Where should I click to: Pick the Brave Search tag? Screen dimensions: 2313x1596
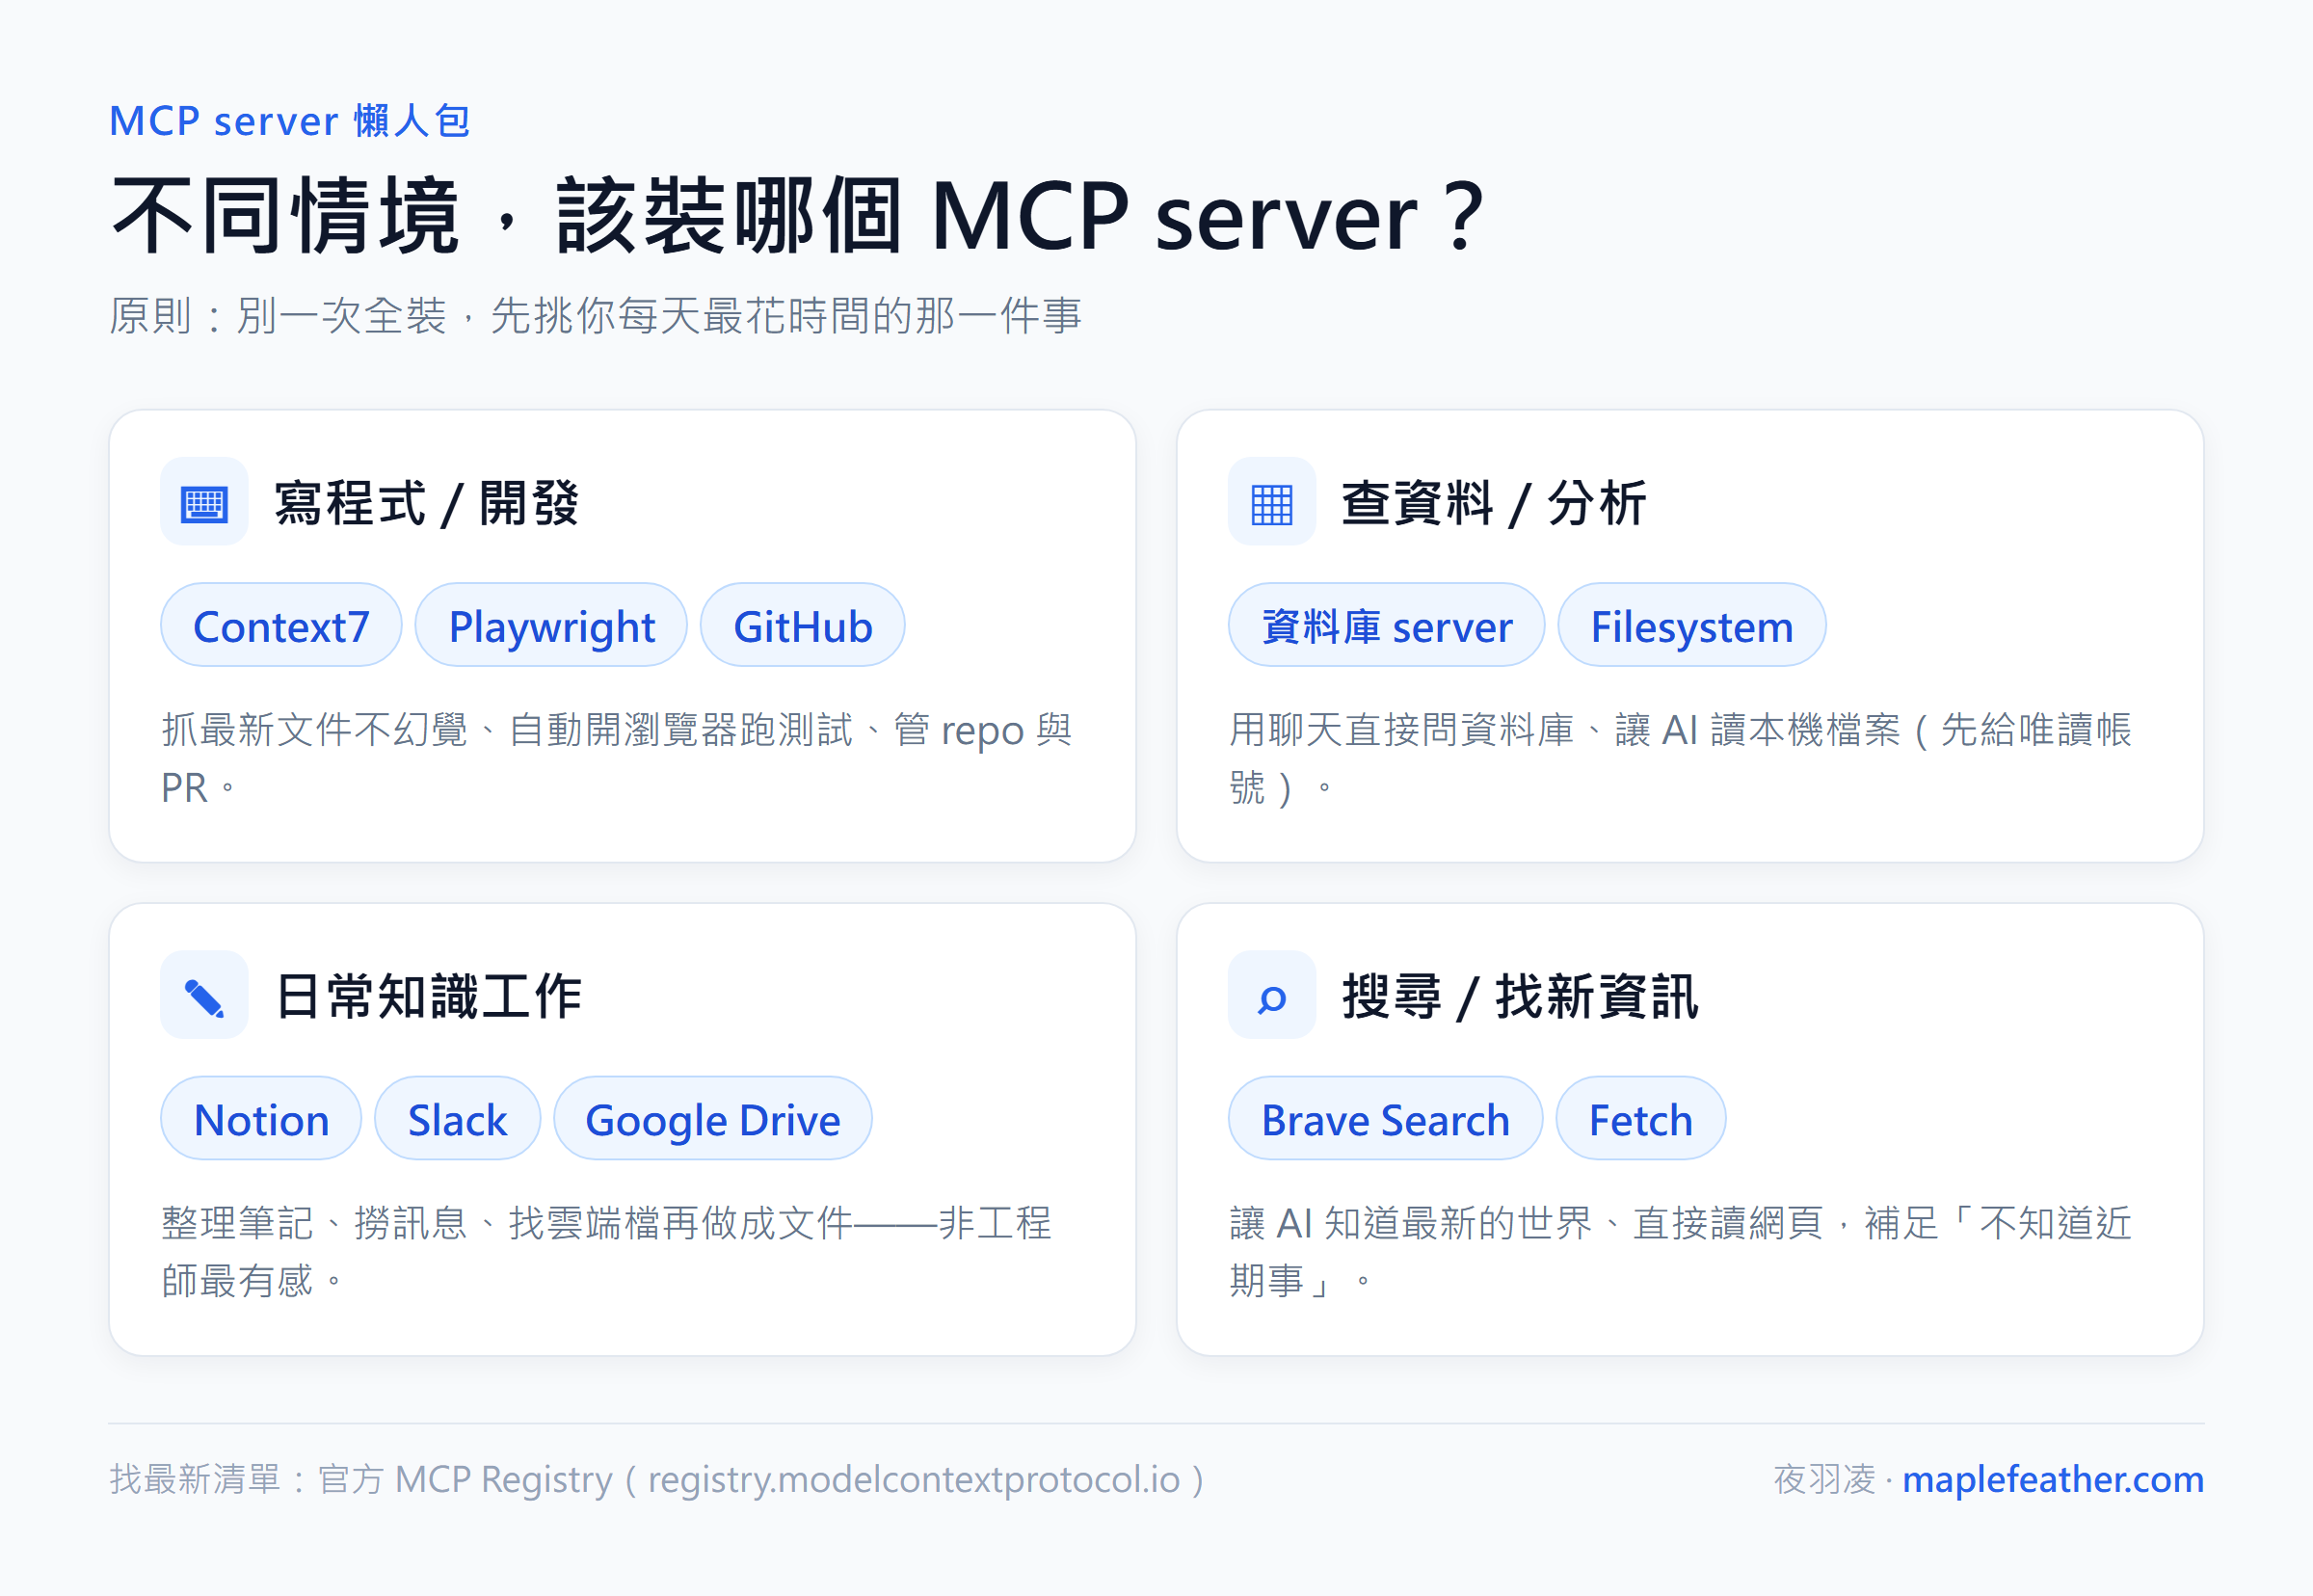pyautogui.click(x=1385, y=1118)
